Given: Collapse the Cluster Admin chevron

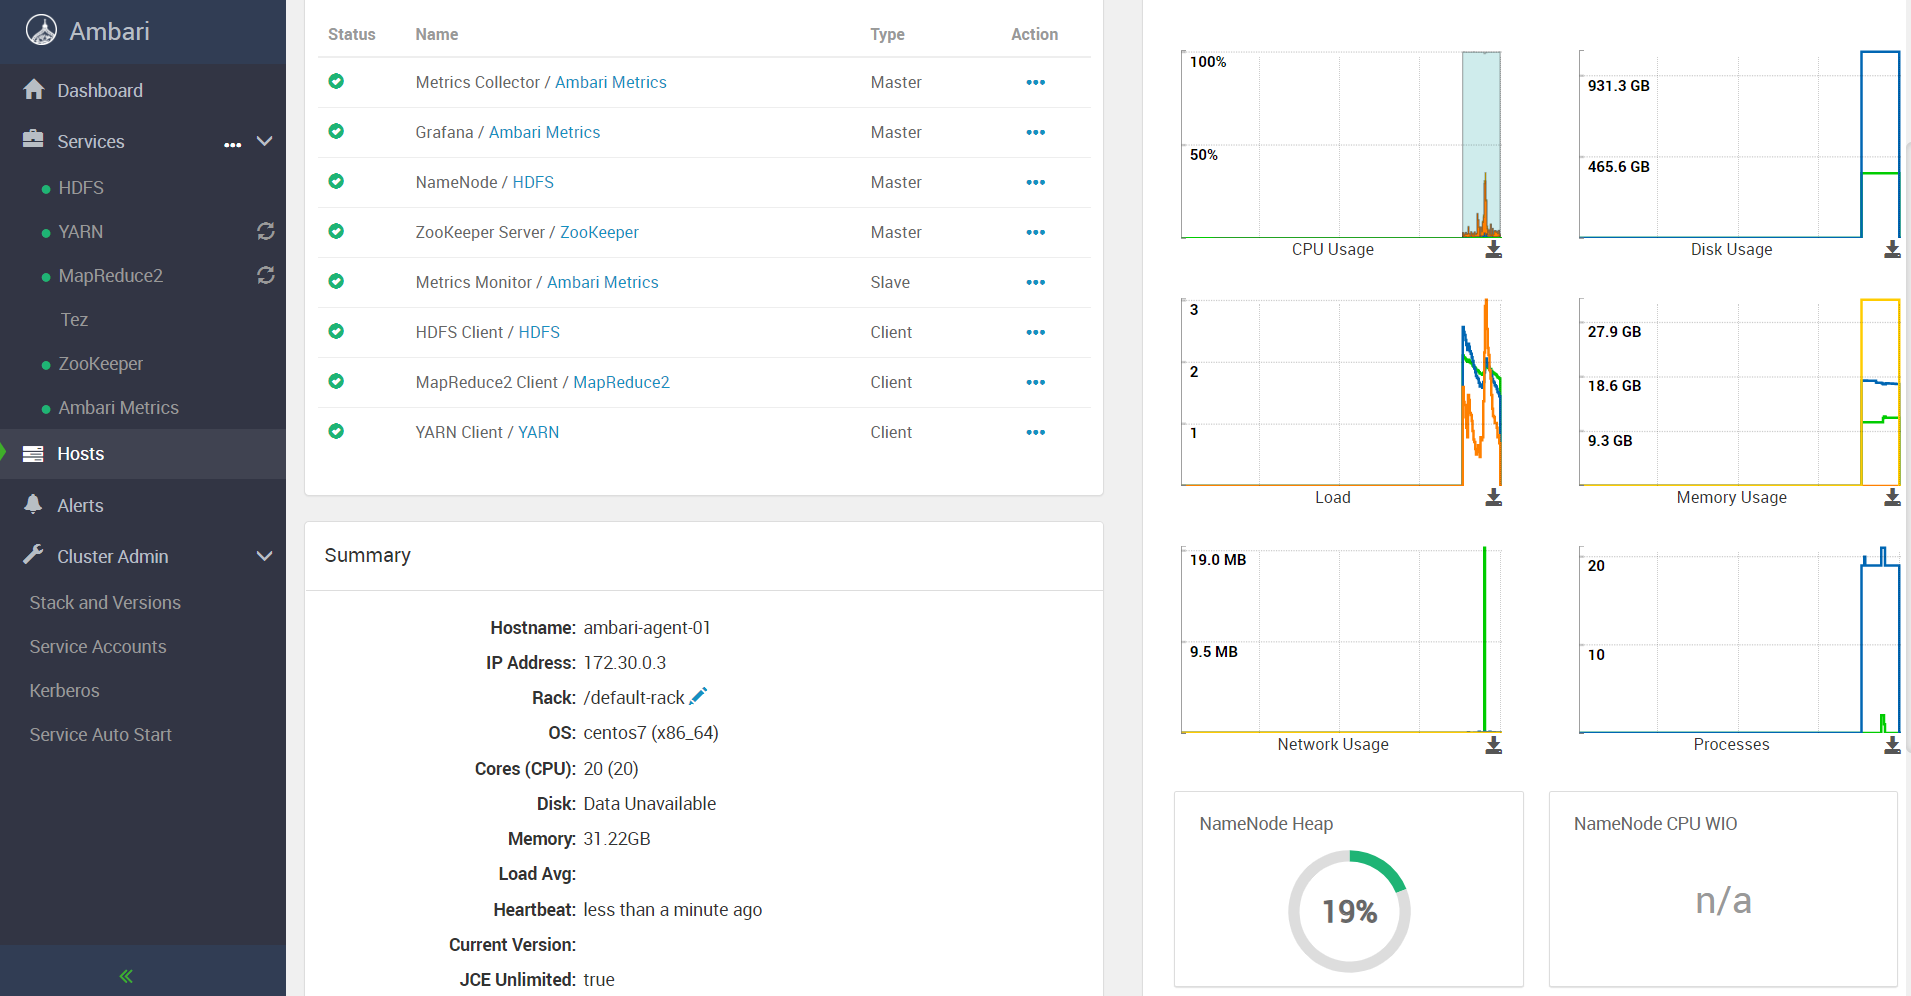Looking at the screenshot, I should point(265,556).
